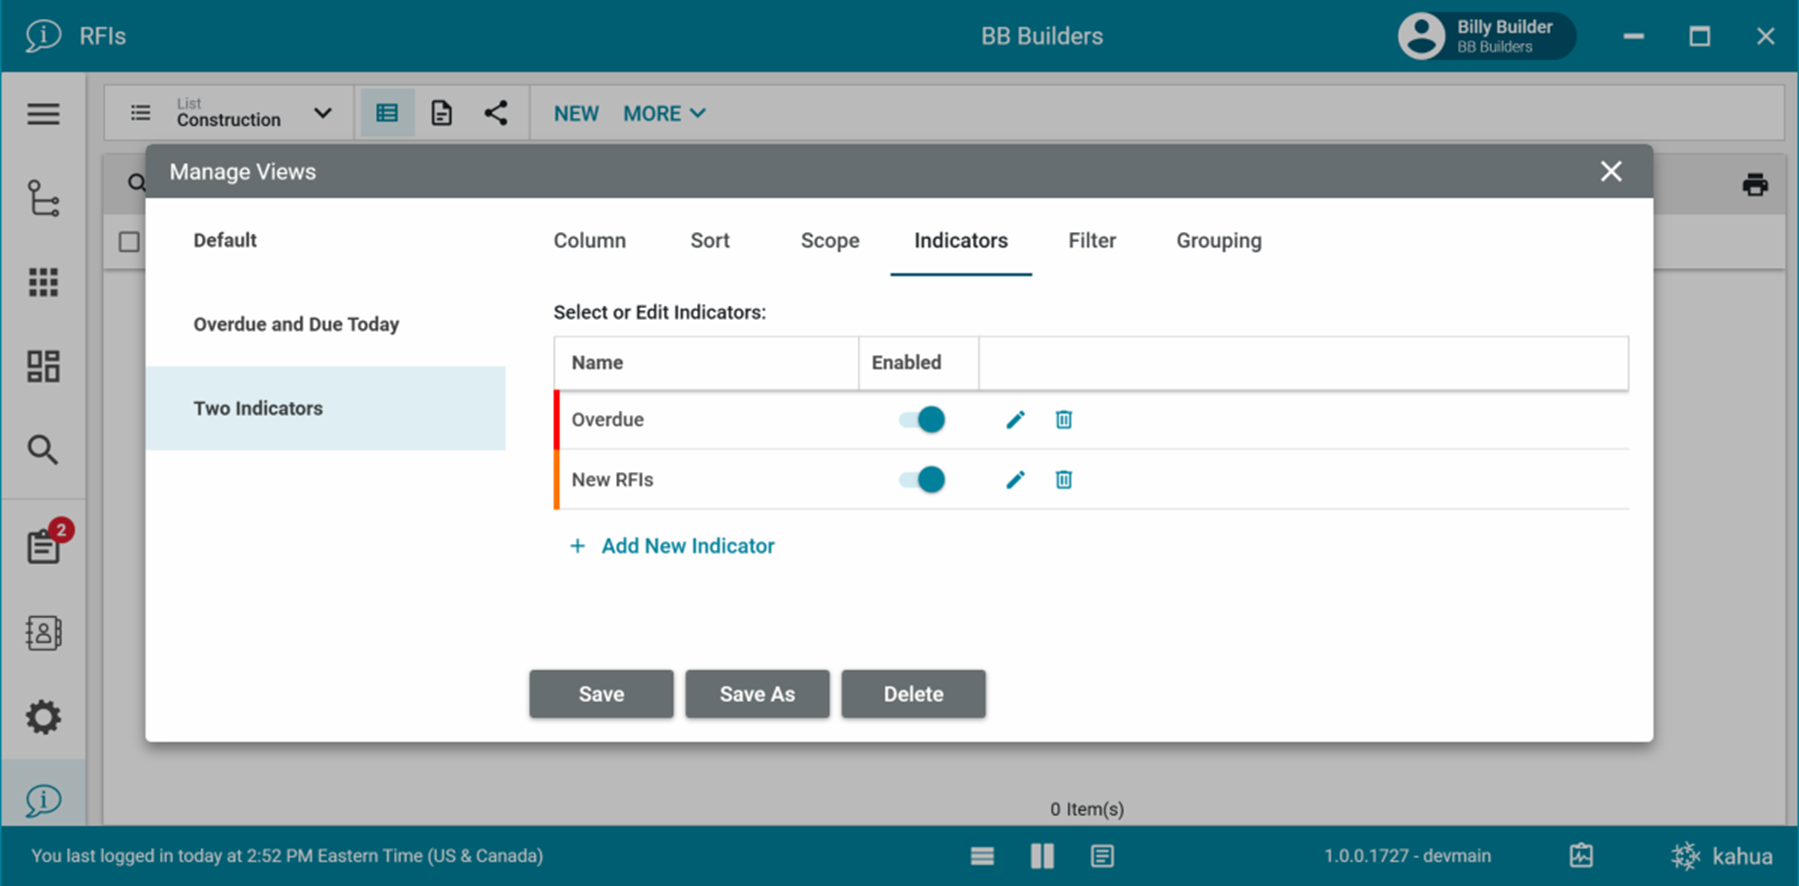Delete the New RFIs indicator via trash icon
The width and height of the screenshot is (1799, 886).
click(x=1063, y=480)
